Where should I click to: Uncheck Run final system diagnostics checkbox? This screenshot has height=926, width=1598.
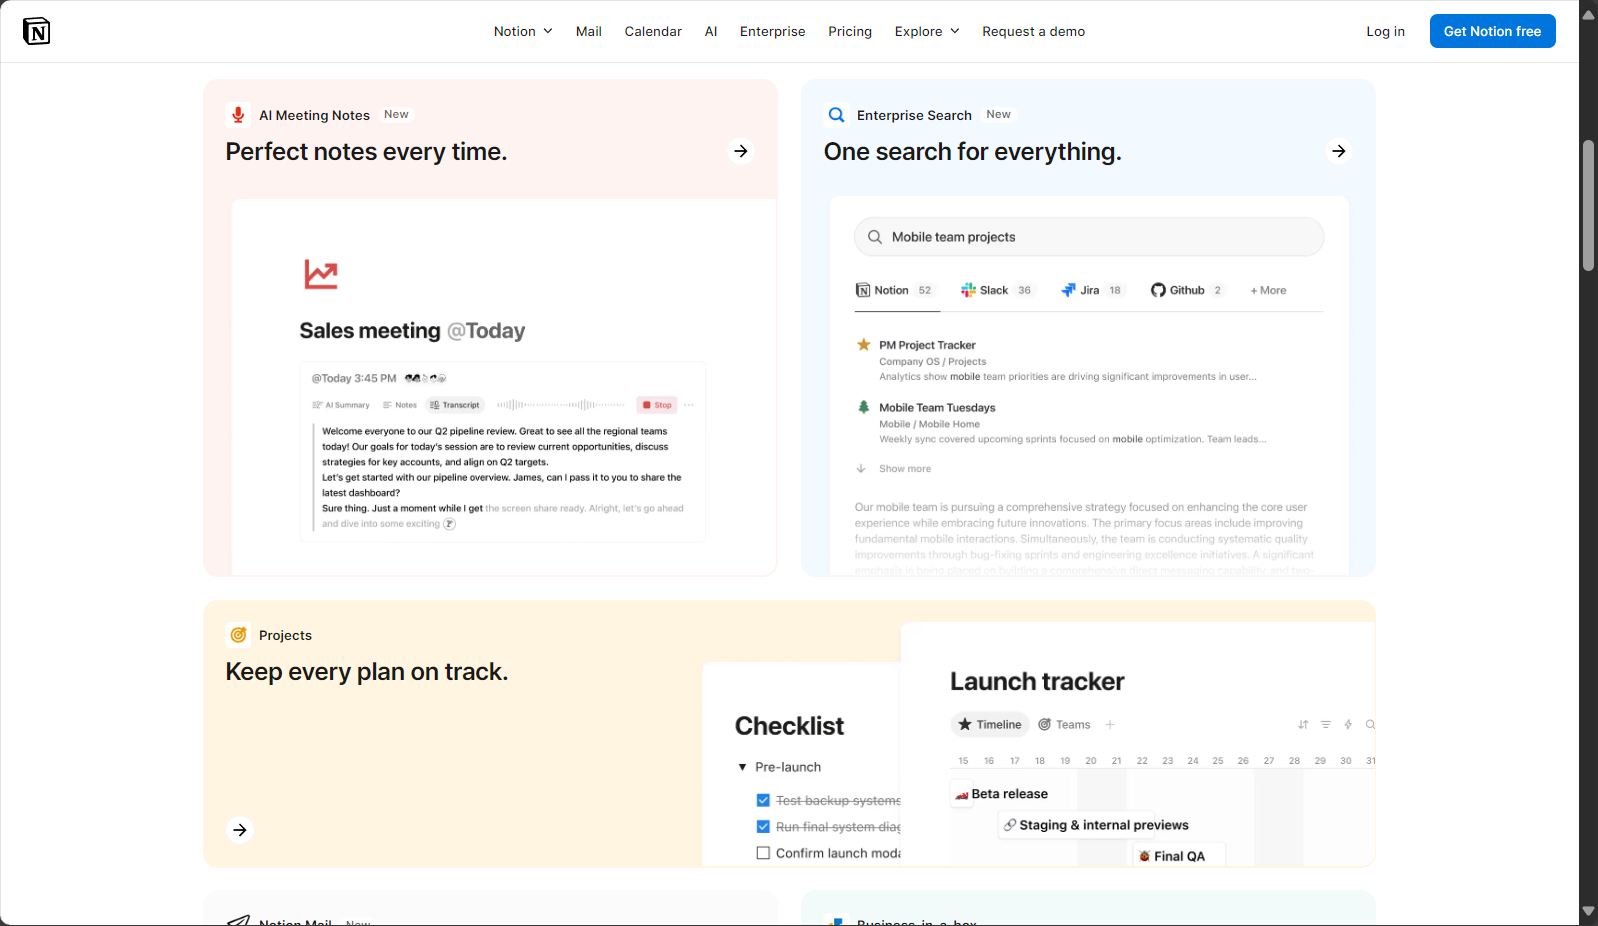pos(763,826)
